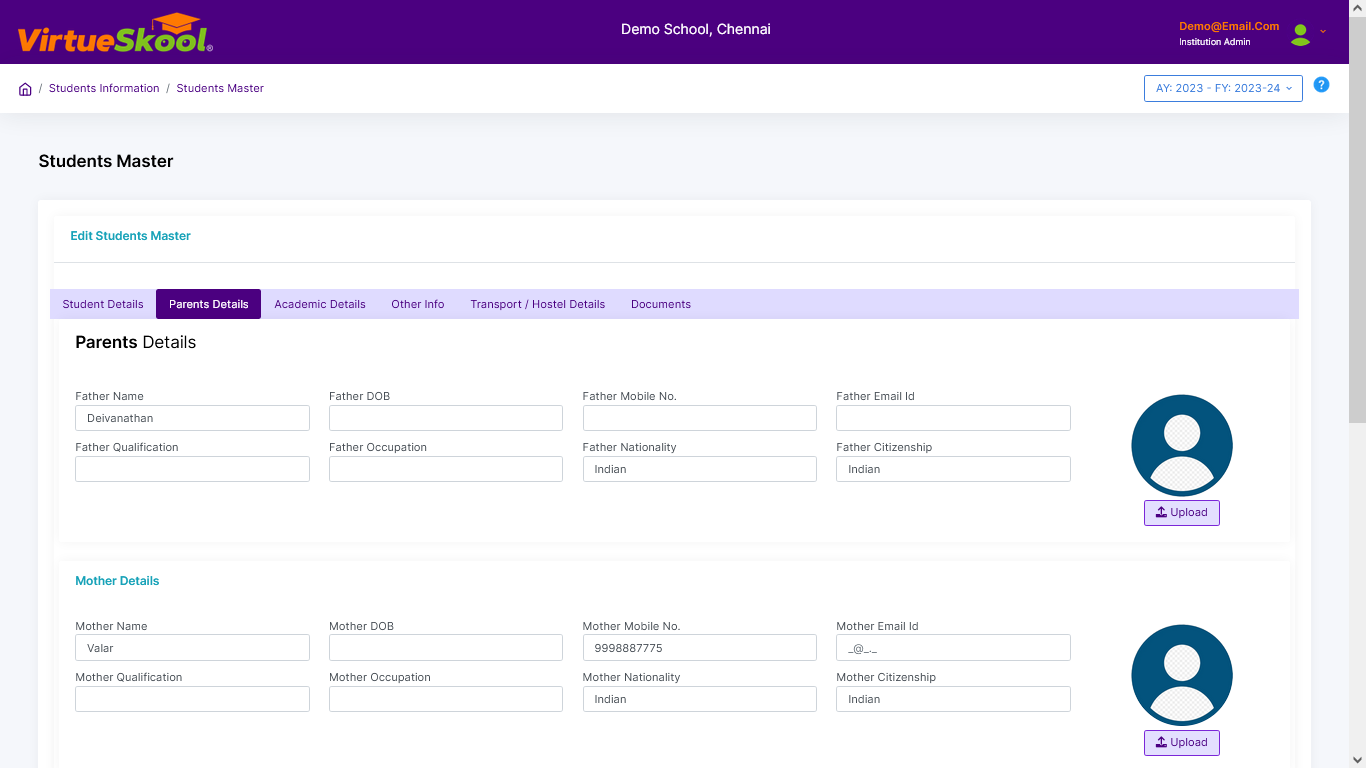The image size is (1366, 768).
Task: Open the blue help question mark icon
Action: [x=1321, y=85]
